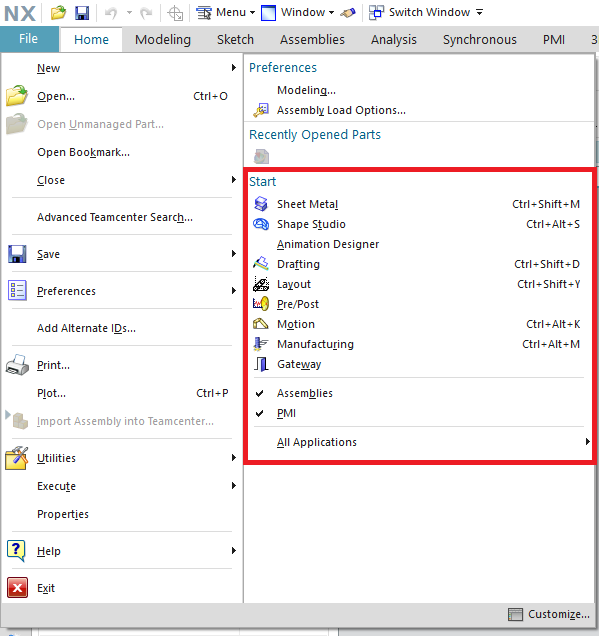Click the touch mode crosshair icon in toolbar
Screen dimensions: 599x636
[x=175, y=13]
